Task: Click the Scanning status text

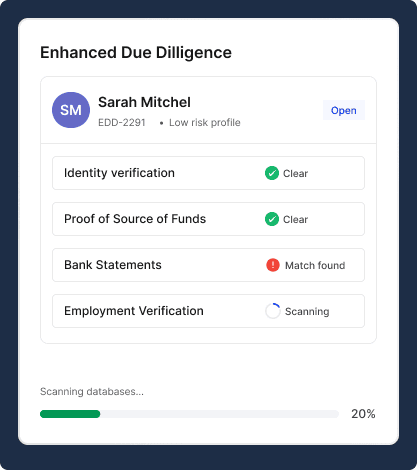Action: [x=307, y=311]
